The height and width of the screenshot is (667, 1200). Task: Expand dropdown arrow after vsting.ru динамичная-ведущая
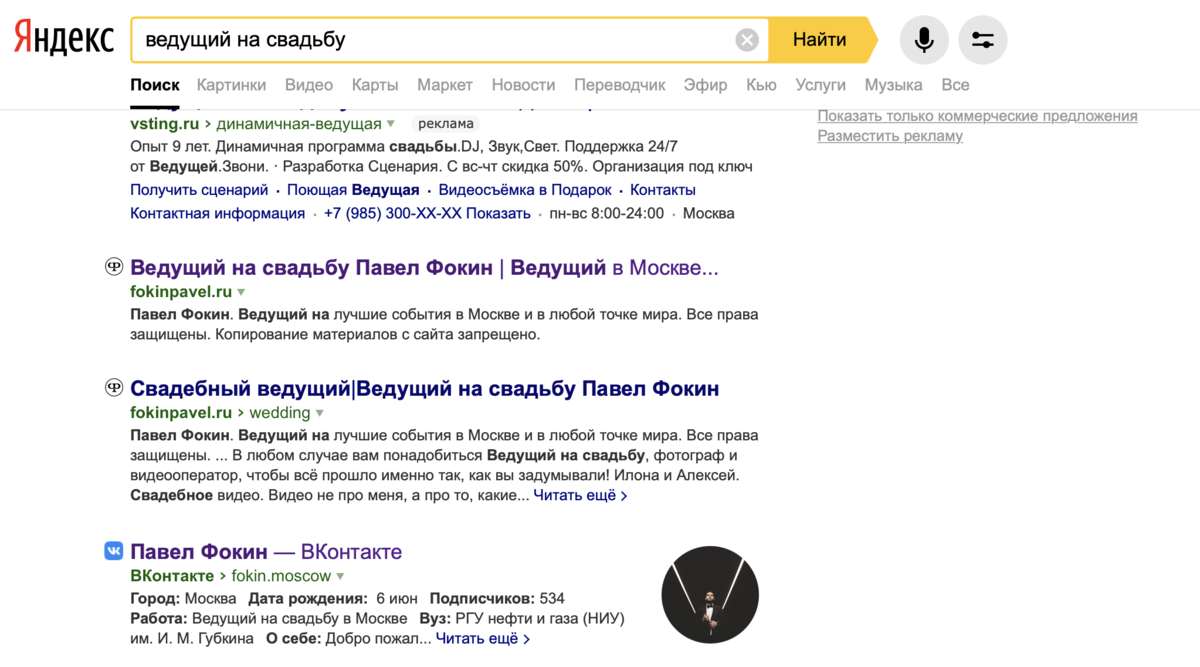coord(391,124)
